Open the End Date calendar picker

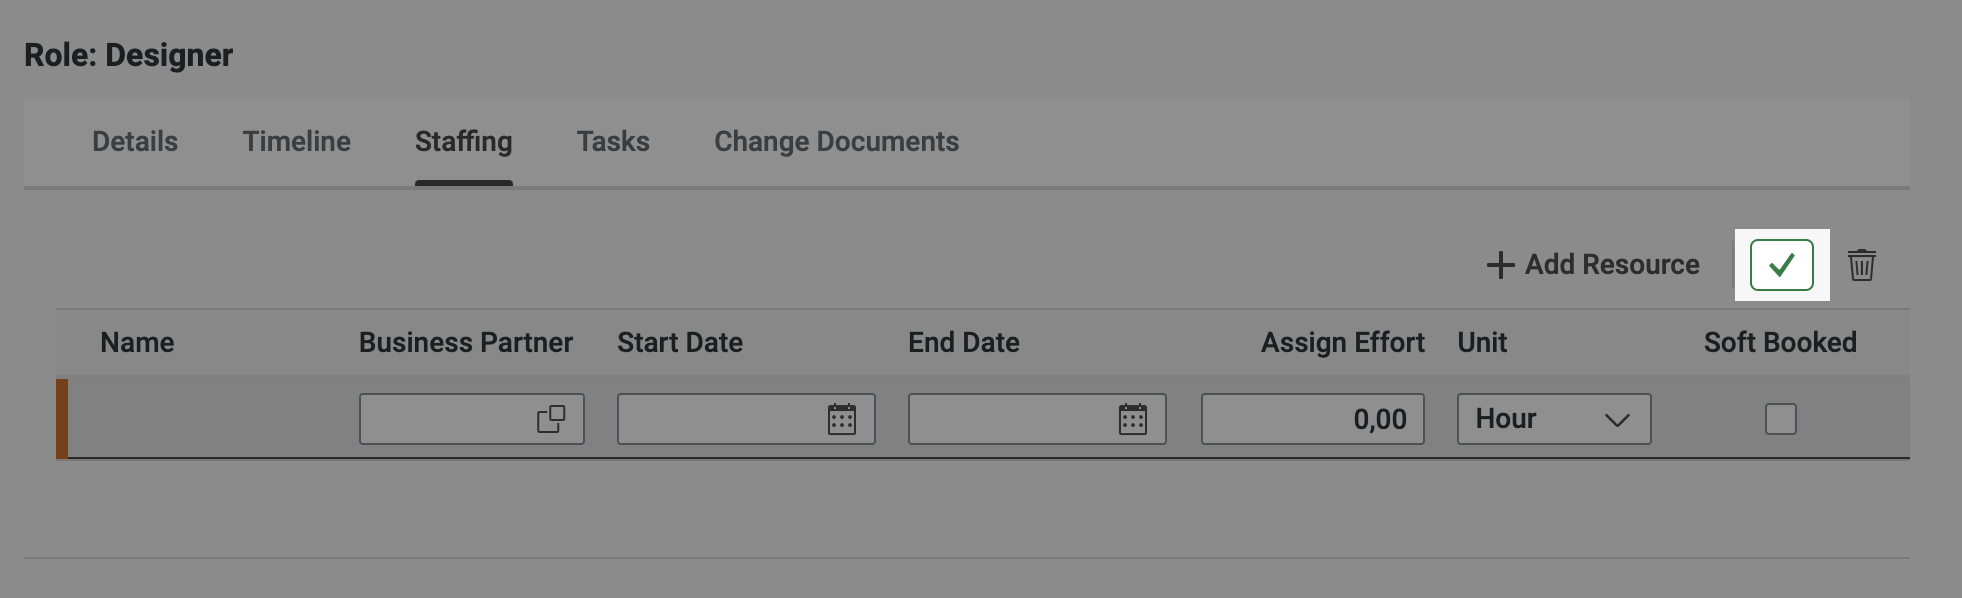tap(1132, 419)
